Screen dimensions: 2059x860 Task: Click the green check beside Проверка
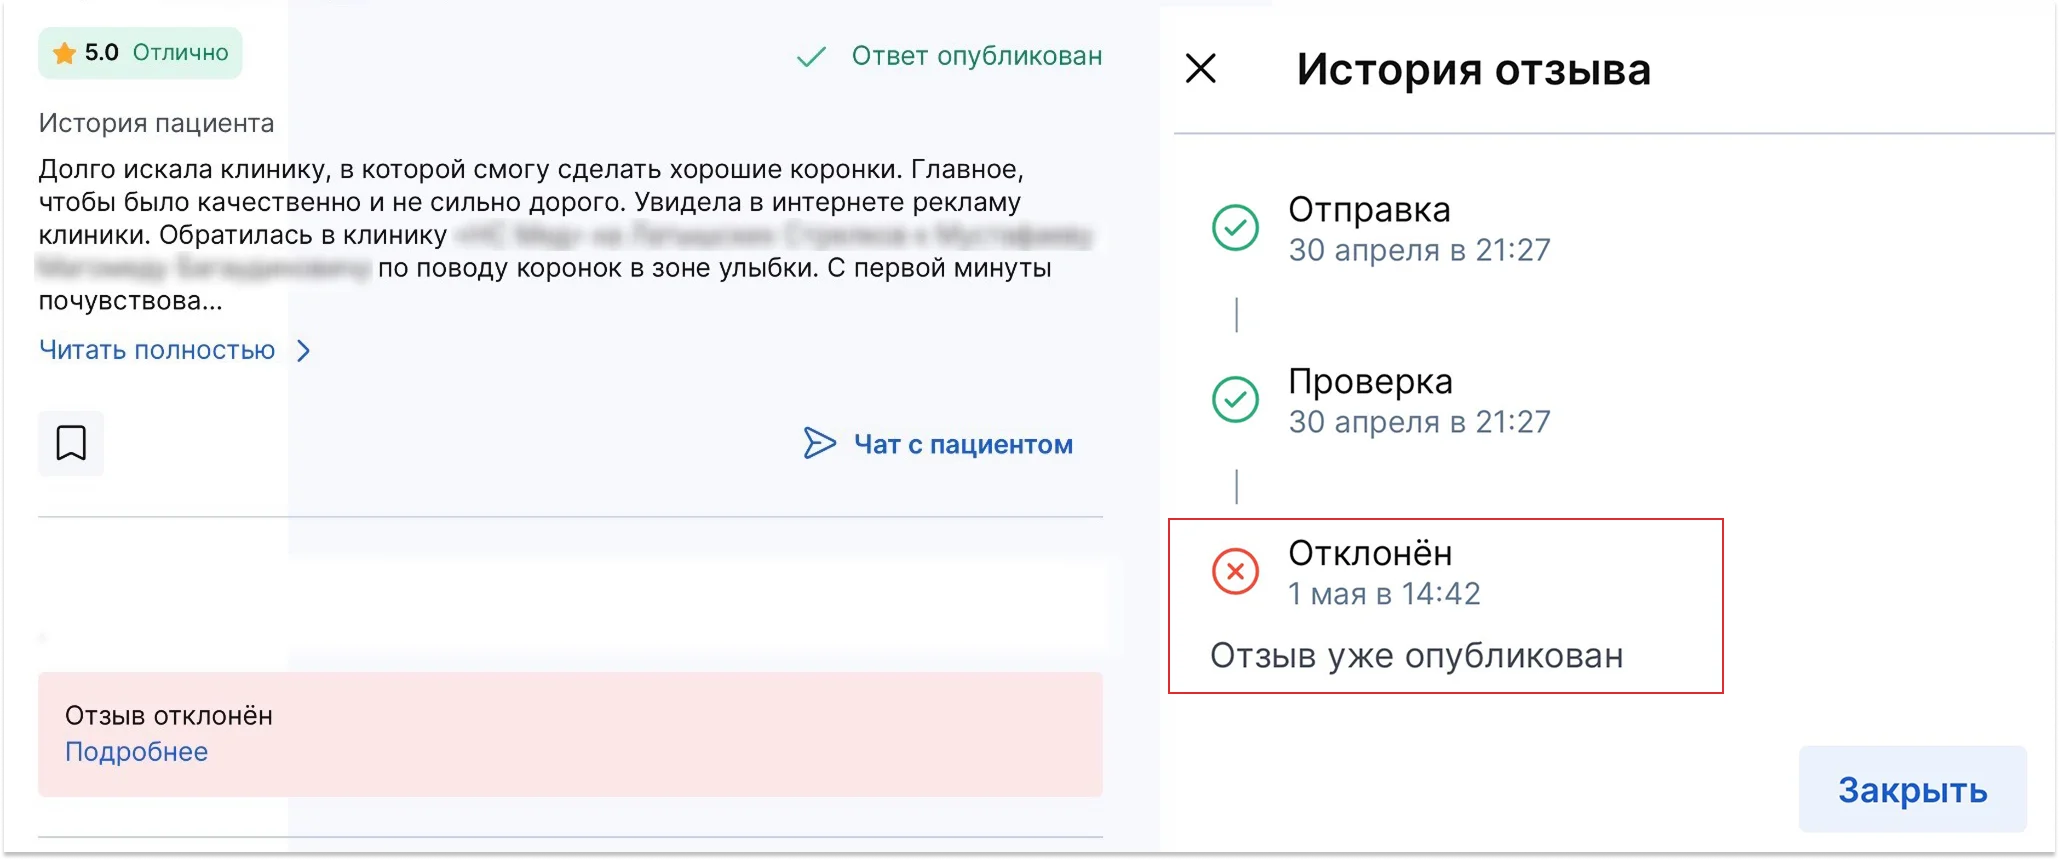(x=1235, y=400)
